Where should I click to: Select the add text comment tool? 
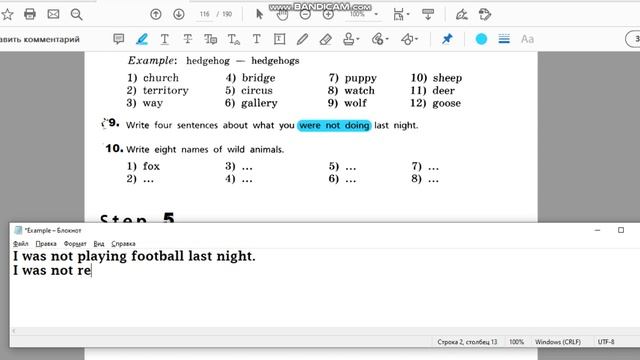click(256, 39)
